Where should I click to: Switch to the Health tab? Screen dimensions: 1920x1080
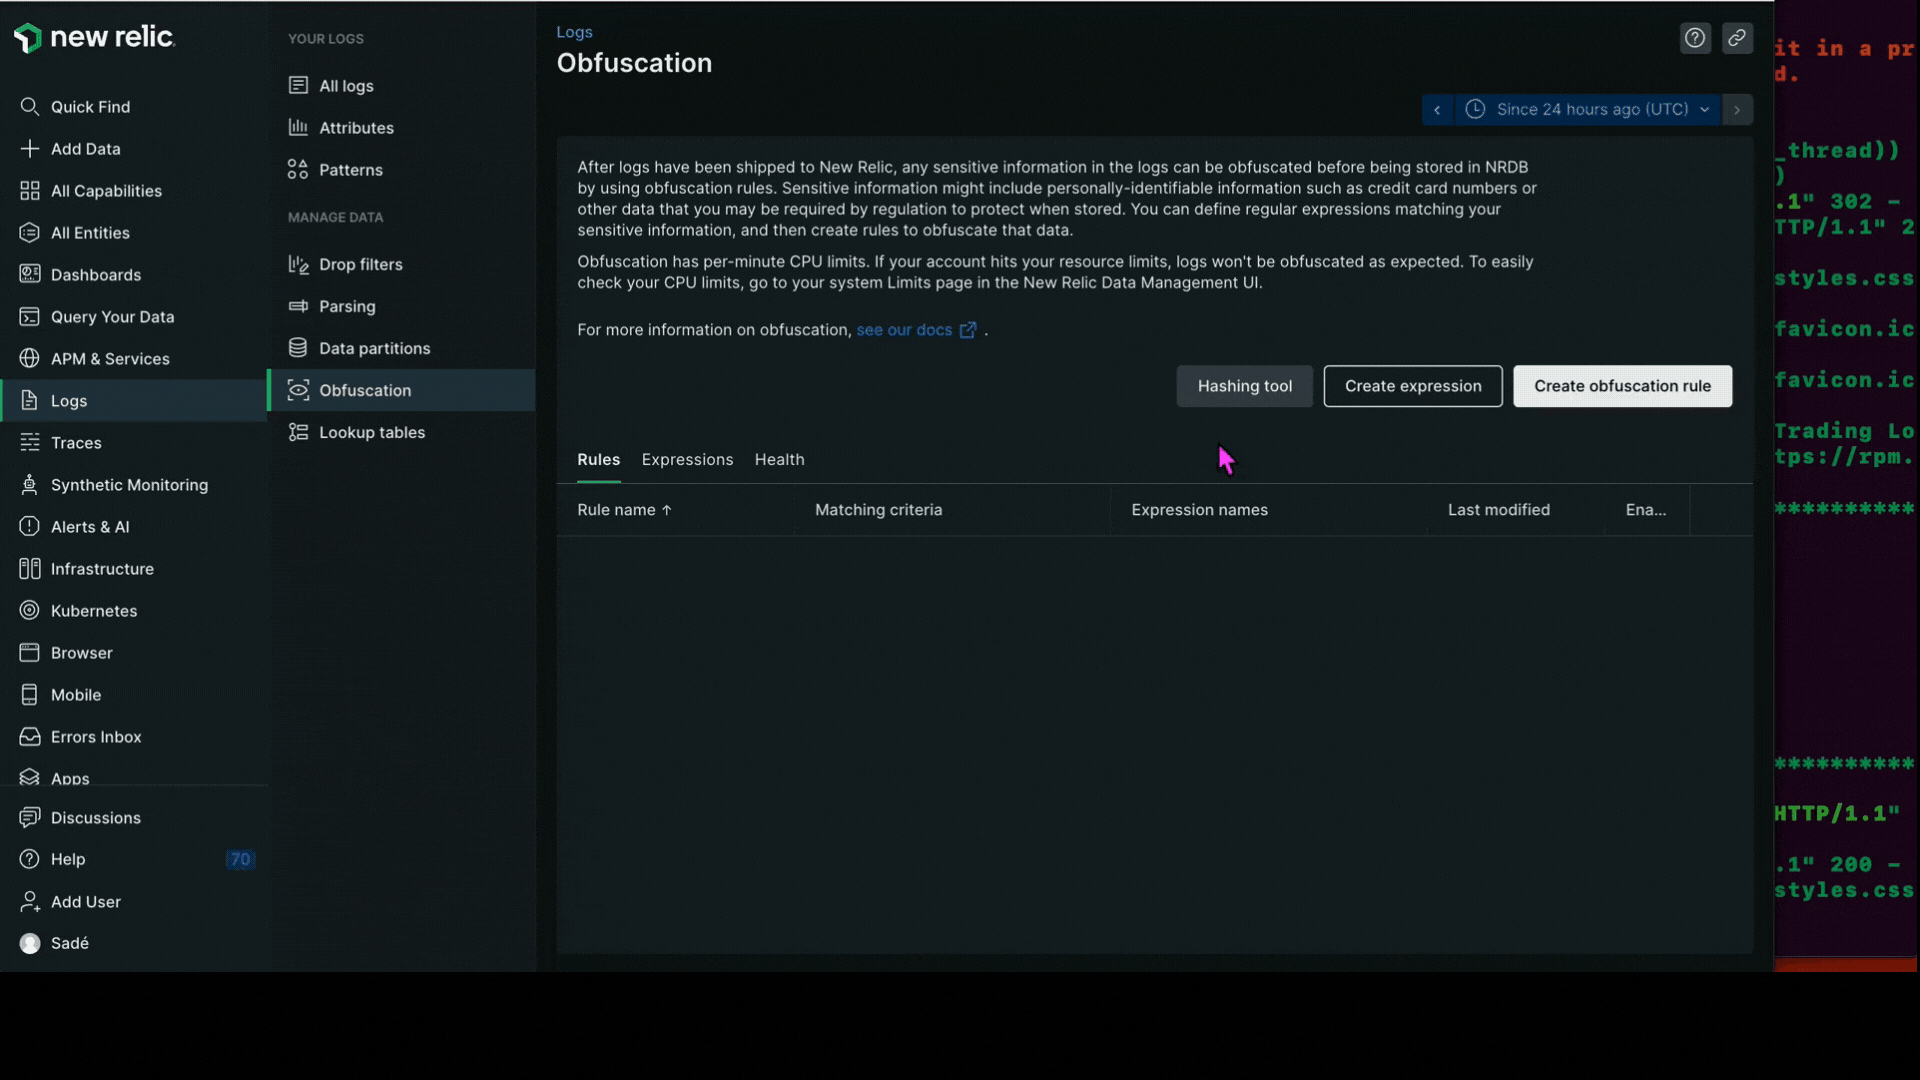pos(779,459)
